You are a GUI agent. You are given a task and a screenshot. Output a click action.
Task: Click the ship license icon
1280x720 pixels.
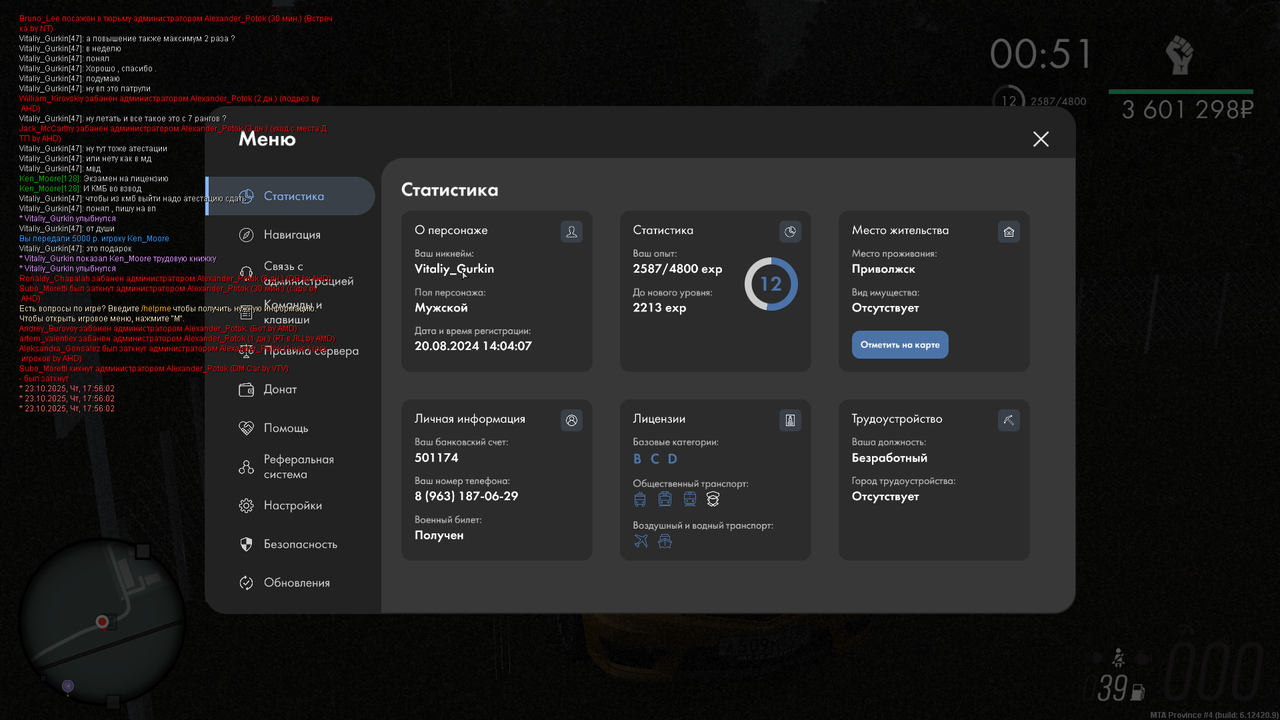coord(665,541)
